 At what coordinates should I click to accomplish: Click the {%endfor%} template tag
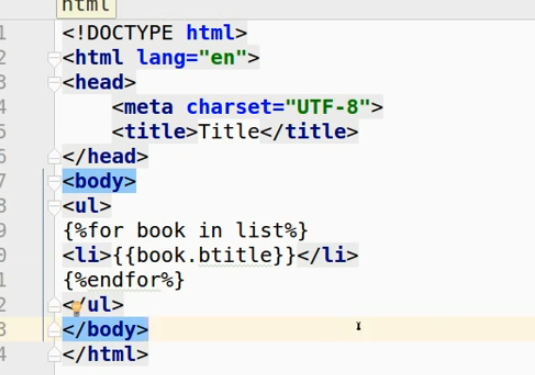pos(124,280)
